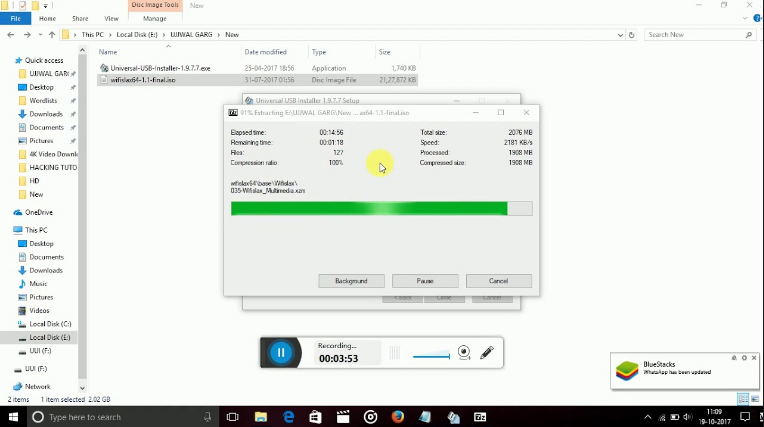Open the recent locations dropdown arrow
This screenshot has width=764, height=427.
click(40, 35)
